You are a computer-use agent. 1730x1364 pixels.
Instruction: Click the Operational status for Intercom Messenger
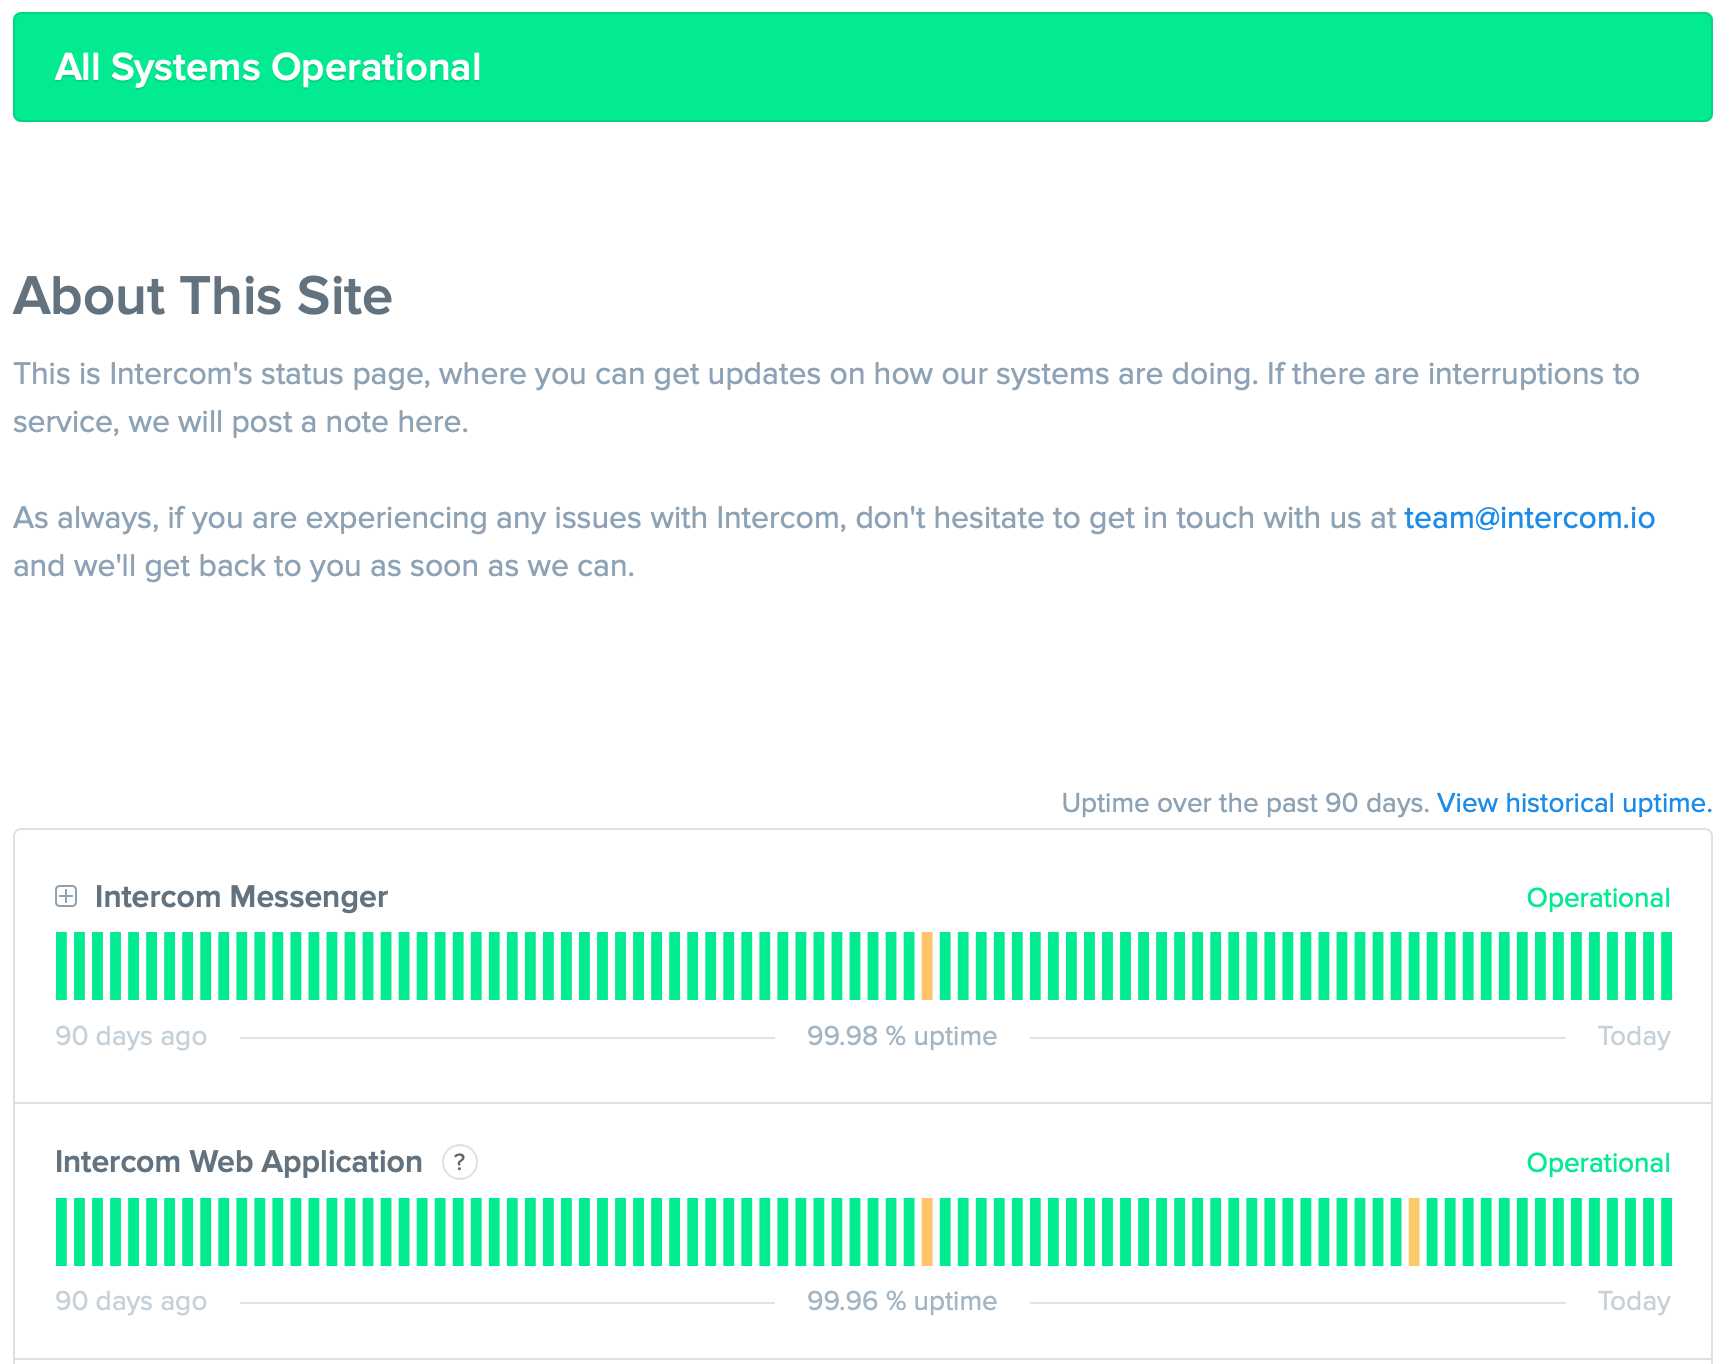[1598, 898]
